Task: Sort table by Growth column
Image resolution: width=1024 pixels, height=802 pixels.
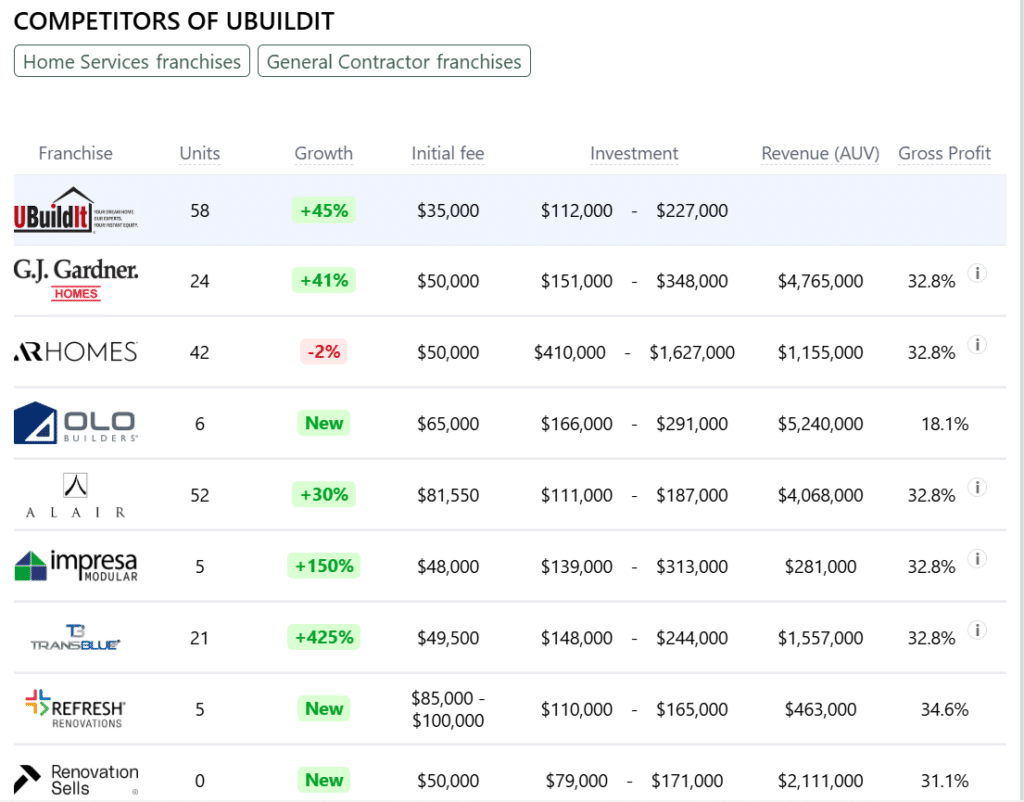Action: [x=324, y=153]
